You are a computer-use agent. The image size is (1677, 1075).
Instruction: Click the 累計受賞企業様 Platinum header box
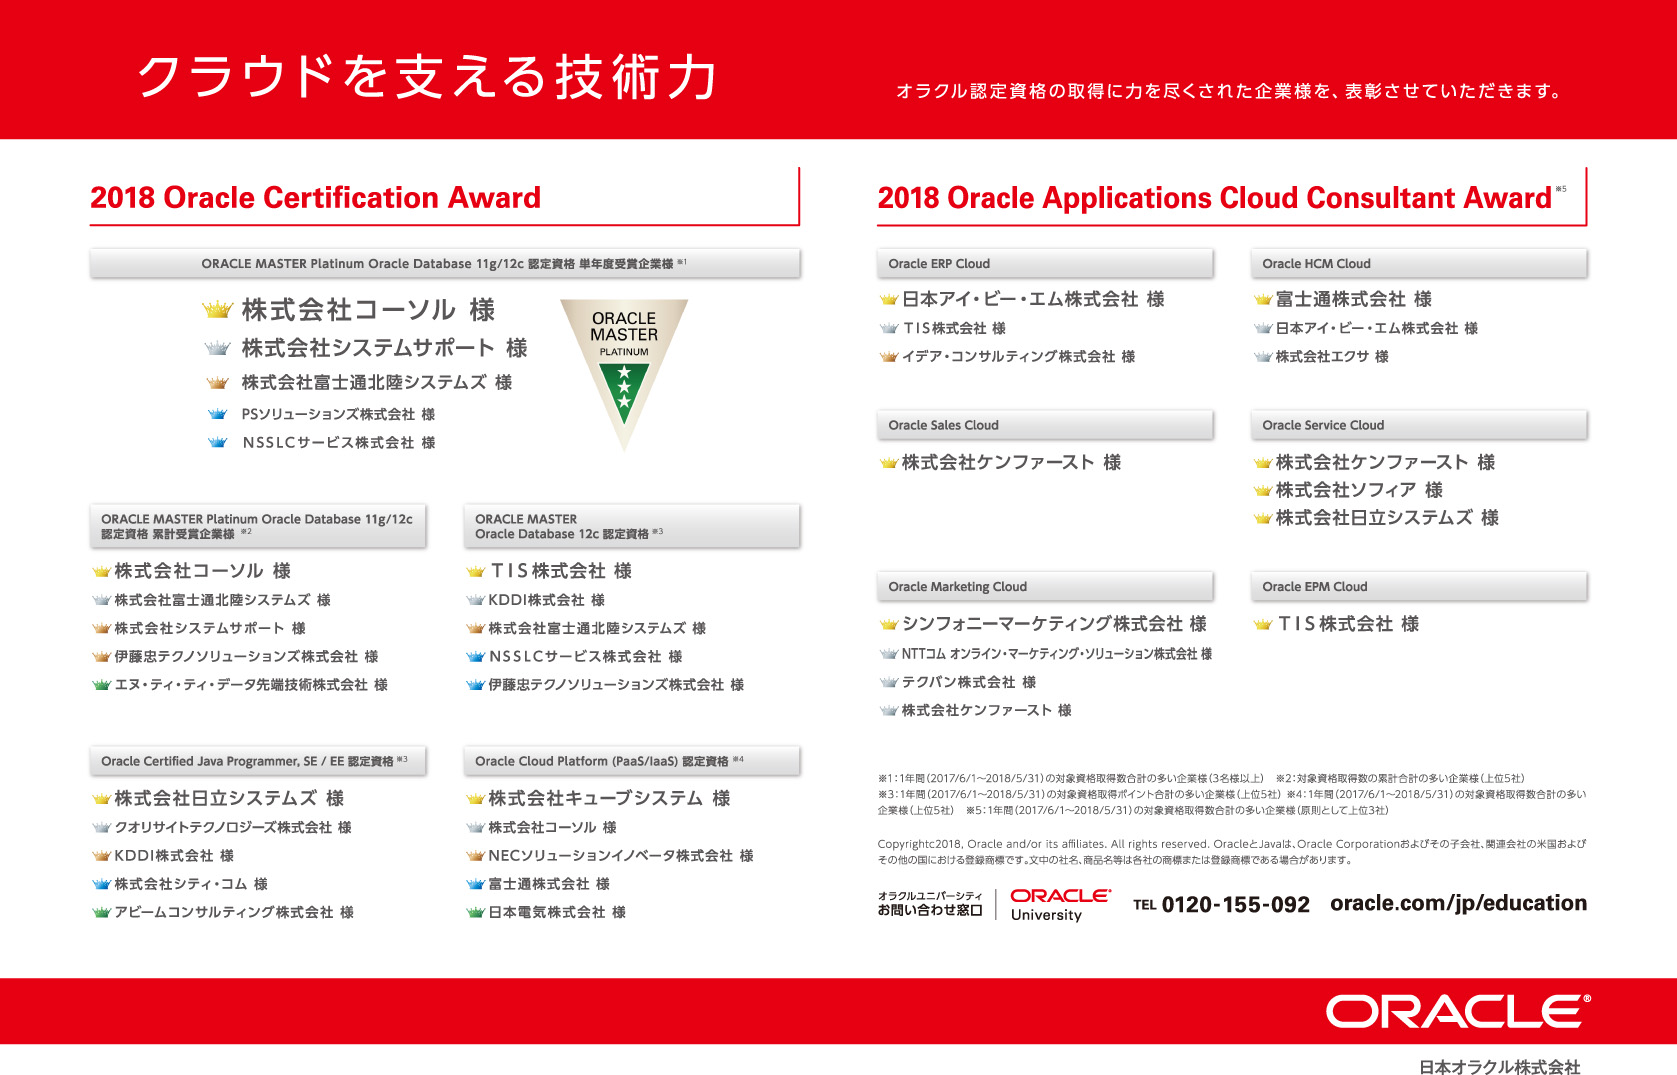click(258, 526)
